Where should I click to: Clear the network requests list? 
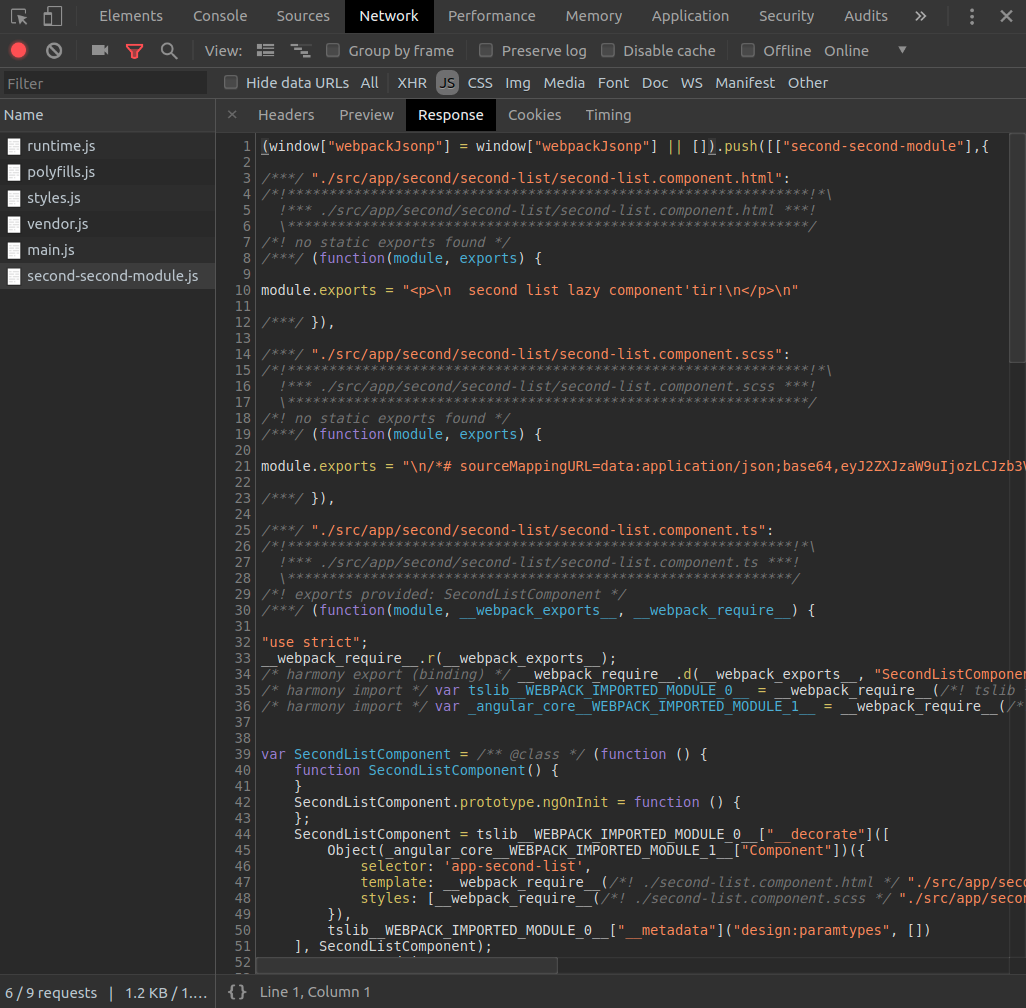pyautogui.click(x=53, y=49)
